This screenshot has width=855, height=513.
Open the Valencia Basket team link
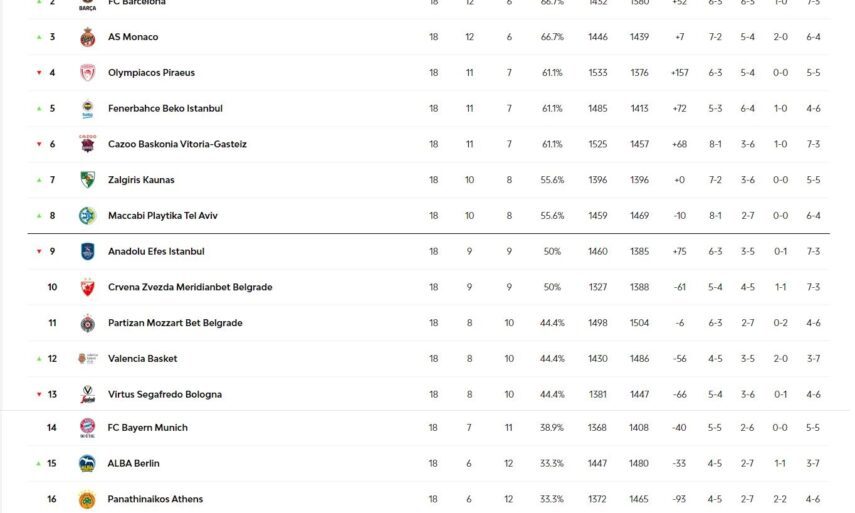[142, 359]
